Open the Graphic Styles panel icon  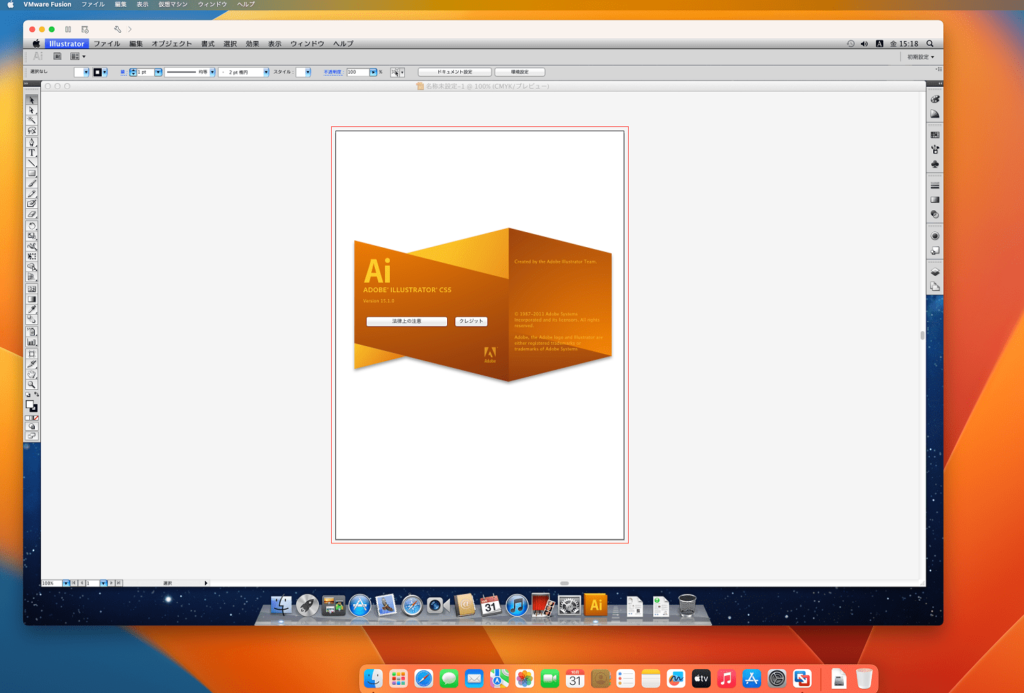935,250
